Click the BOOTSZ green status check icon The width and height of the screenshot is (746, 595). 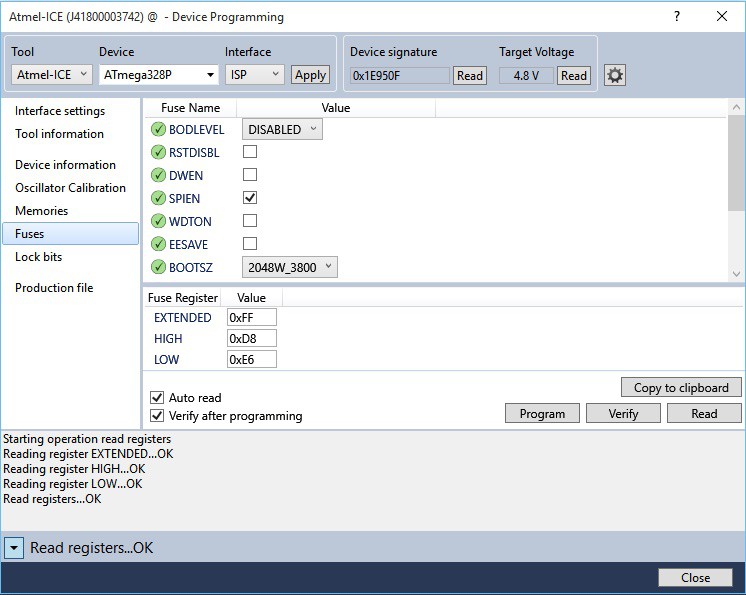[x=158, y=267]
